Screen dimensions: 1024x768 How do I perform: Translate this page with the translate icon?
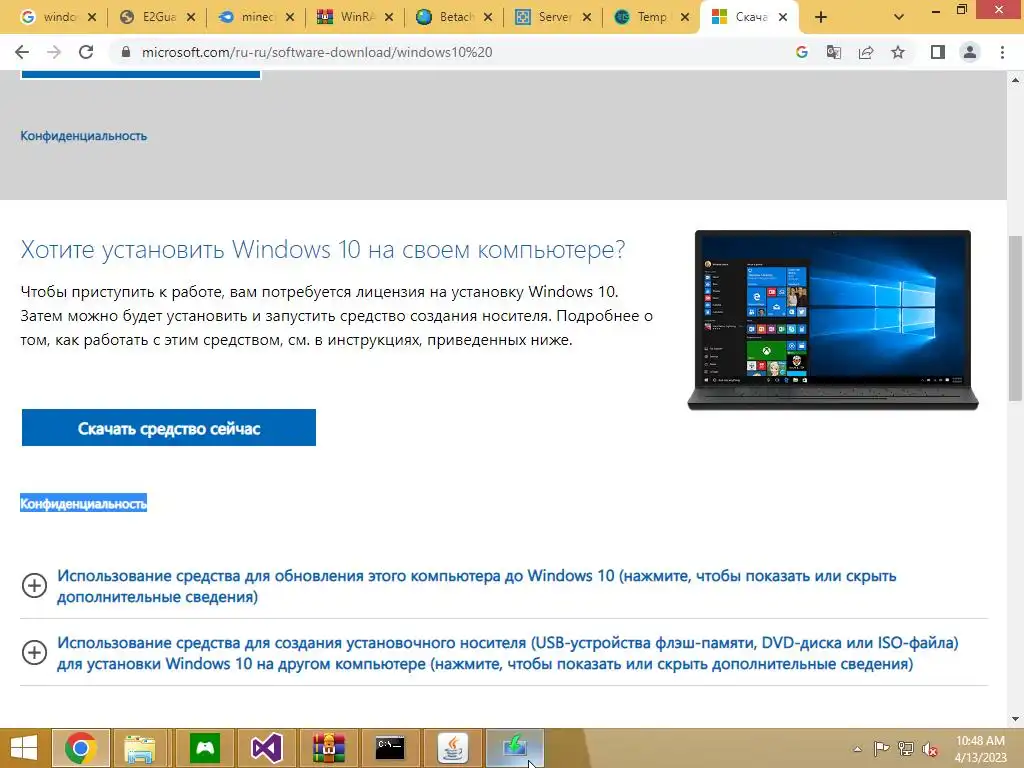(x=834, y=52)
